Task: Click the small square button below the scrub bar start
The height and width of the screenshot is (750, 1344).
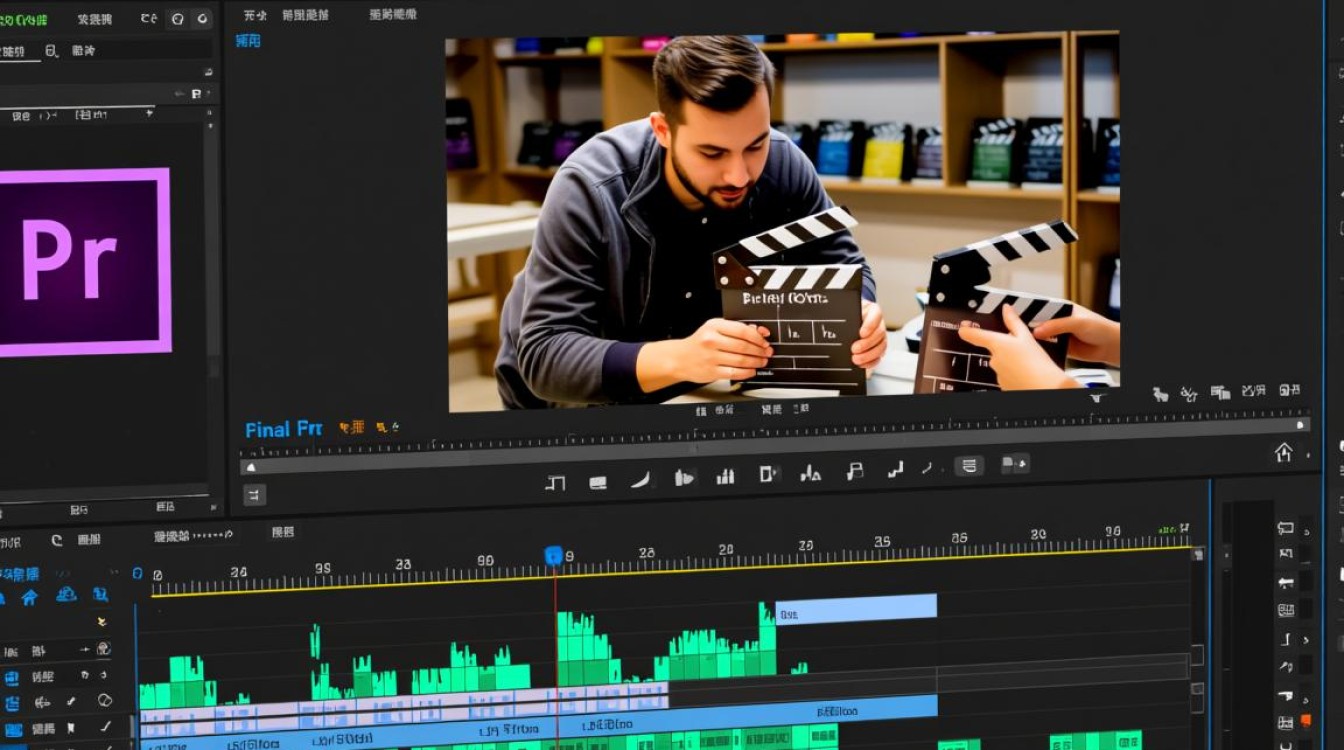Action: [254, 494]
